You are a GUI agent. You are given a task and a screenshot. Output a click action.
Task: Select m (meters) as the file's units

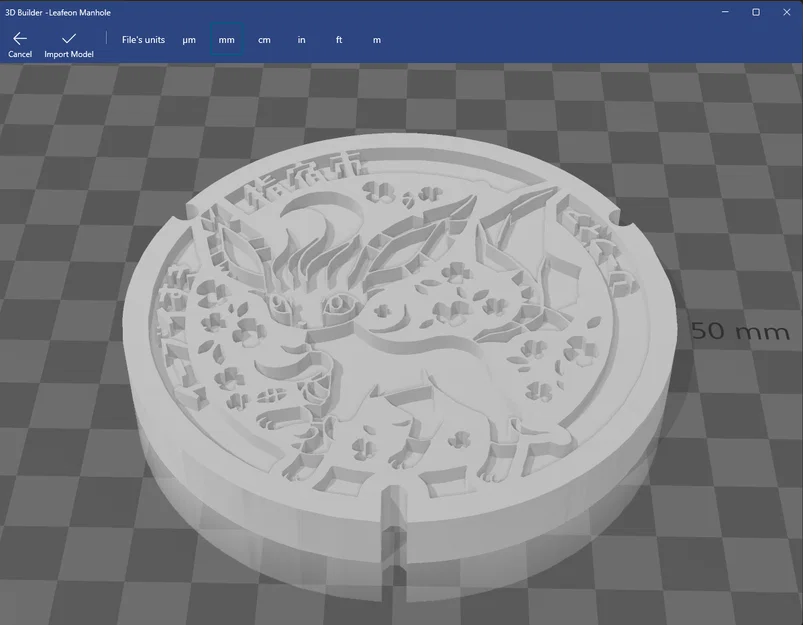click(x=377, y=40)
